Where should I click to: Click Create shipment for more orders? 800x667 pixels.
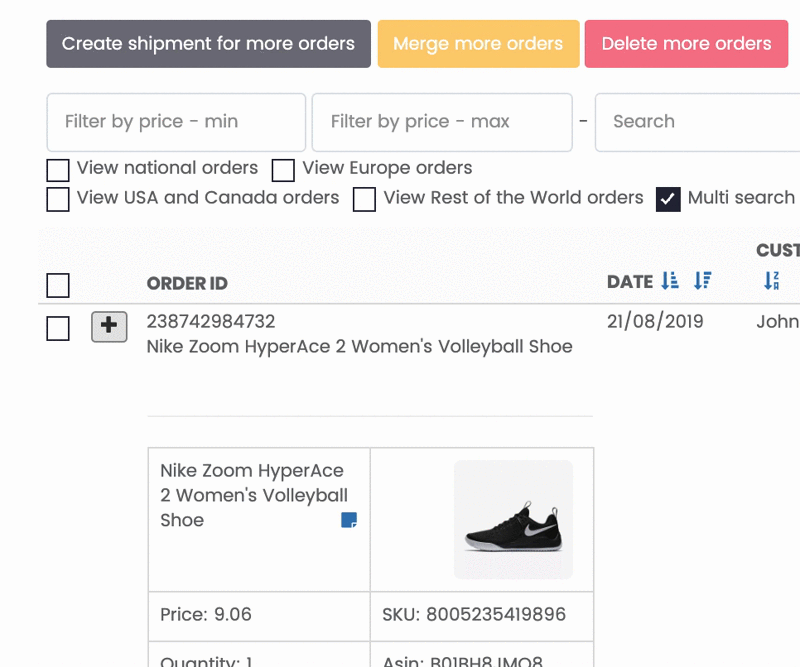(x=209, y=44)
